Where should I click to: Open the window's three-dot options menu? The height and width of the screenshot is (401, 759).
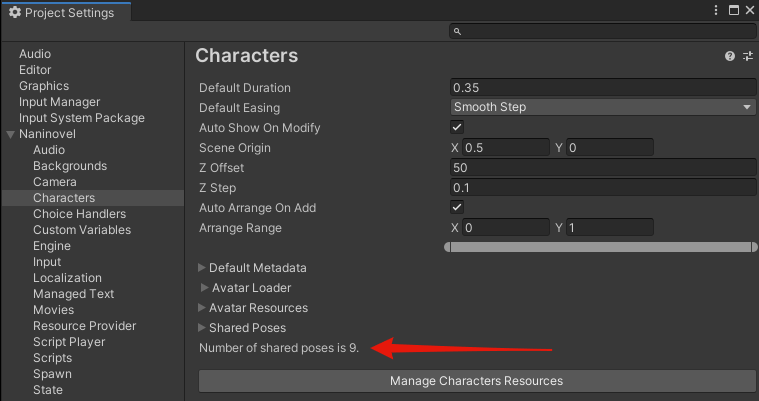[716, 11]
